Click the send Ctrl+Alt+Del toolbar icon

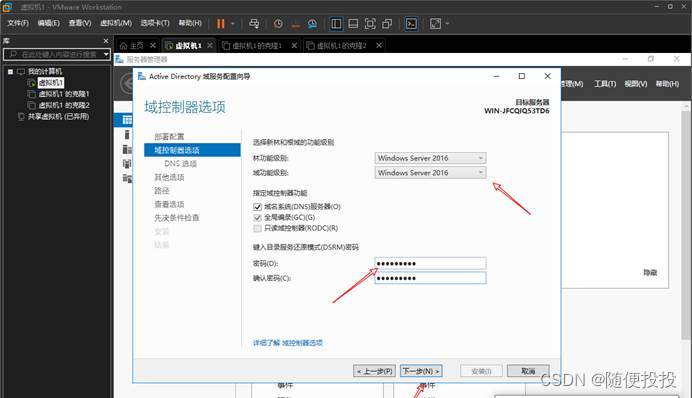pyautogui.click(x=254, y=24)
